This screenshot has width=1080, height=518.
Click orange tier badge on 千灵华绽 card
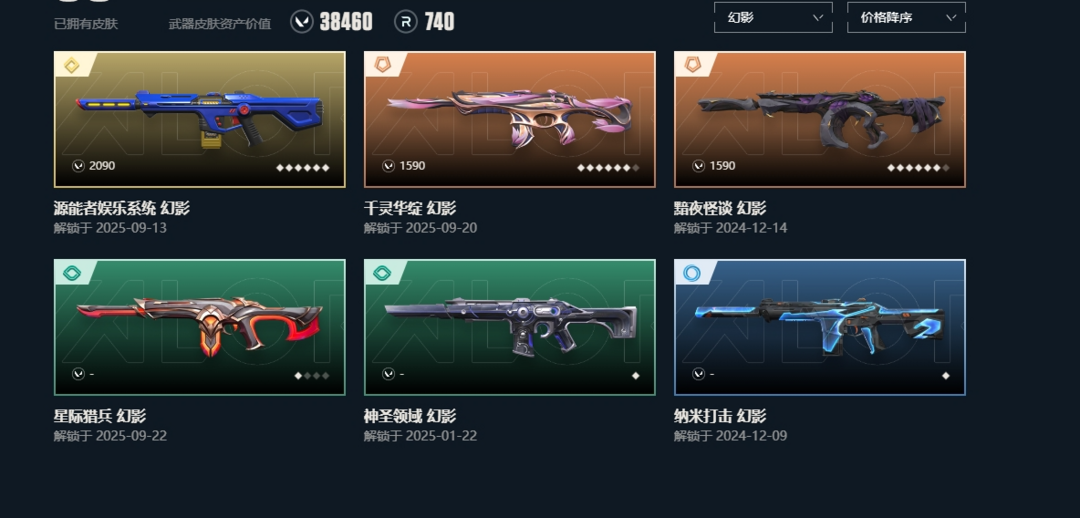pyautogui.click(x=382, y=65)
